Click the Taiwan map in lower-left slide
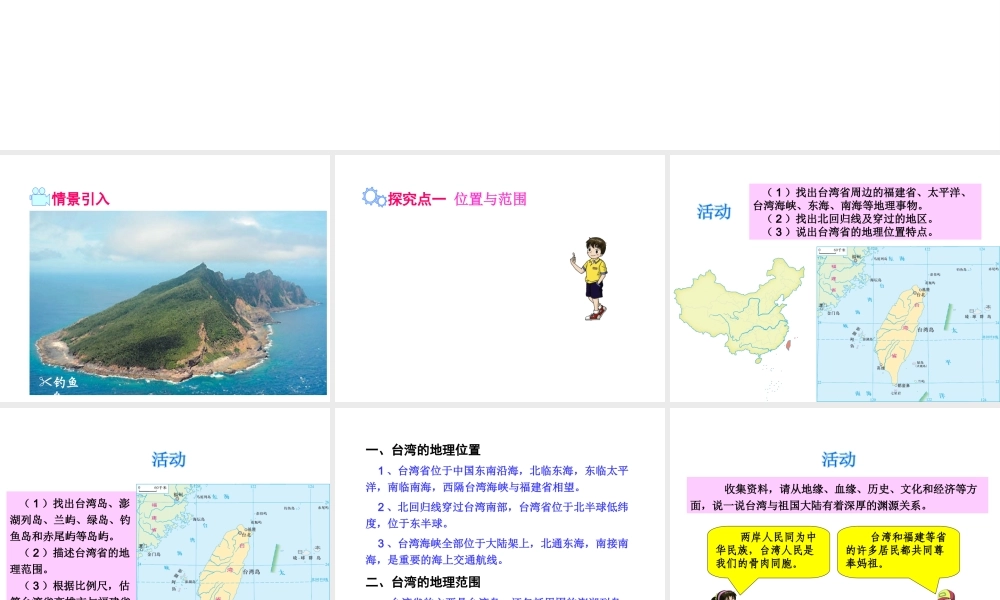 coord(233,542)
